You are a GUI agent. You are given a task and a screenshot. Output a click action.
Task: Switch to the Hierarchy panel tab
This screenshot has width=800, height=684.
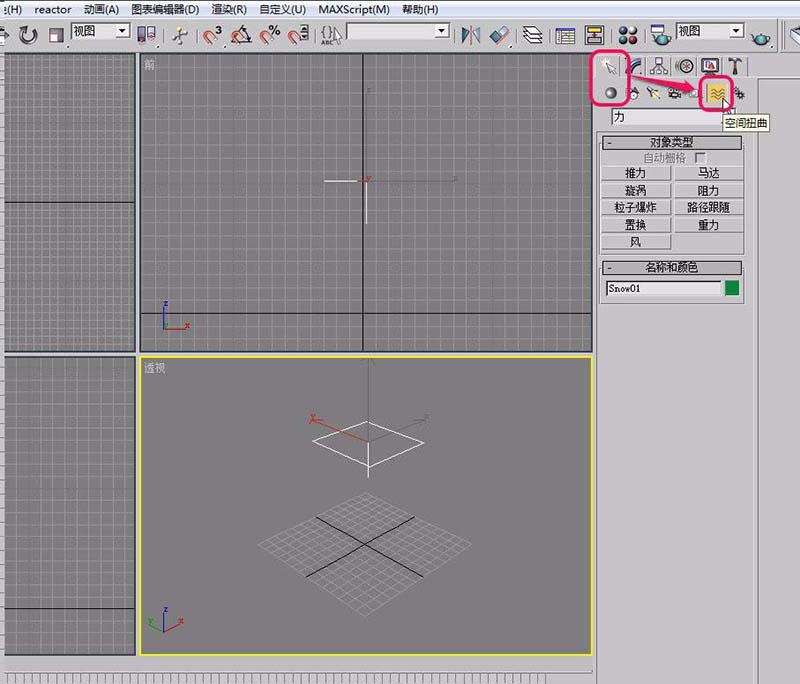pos(659,66)
